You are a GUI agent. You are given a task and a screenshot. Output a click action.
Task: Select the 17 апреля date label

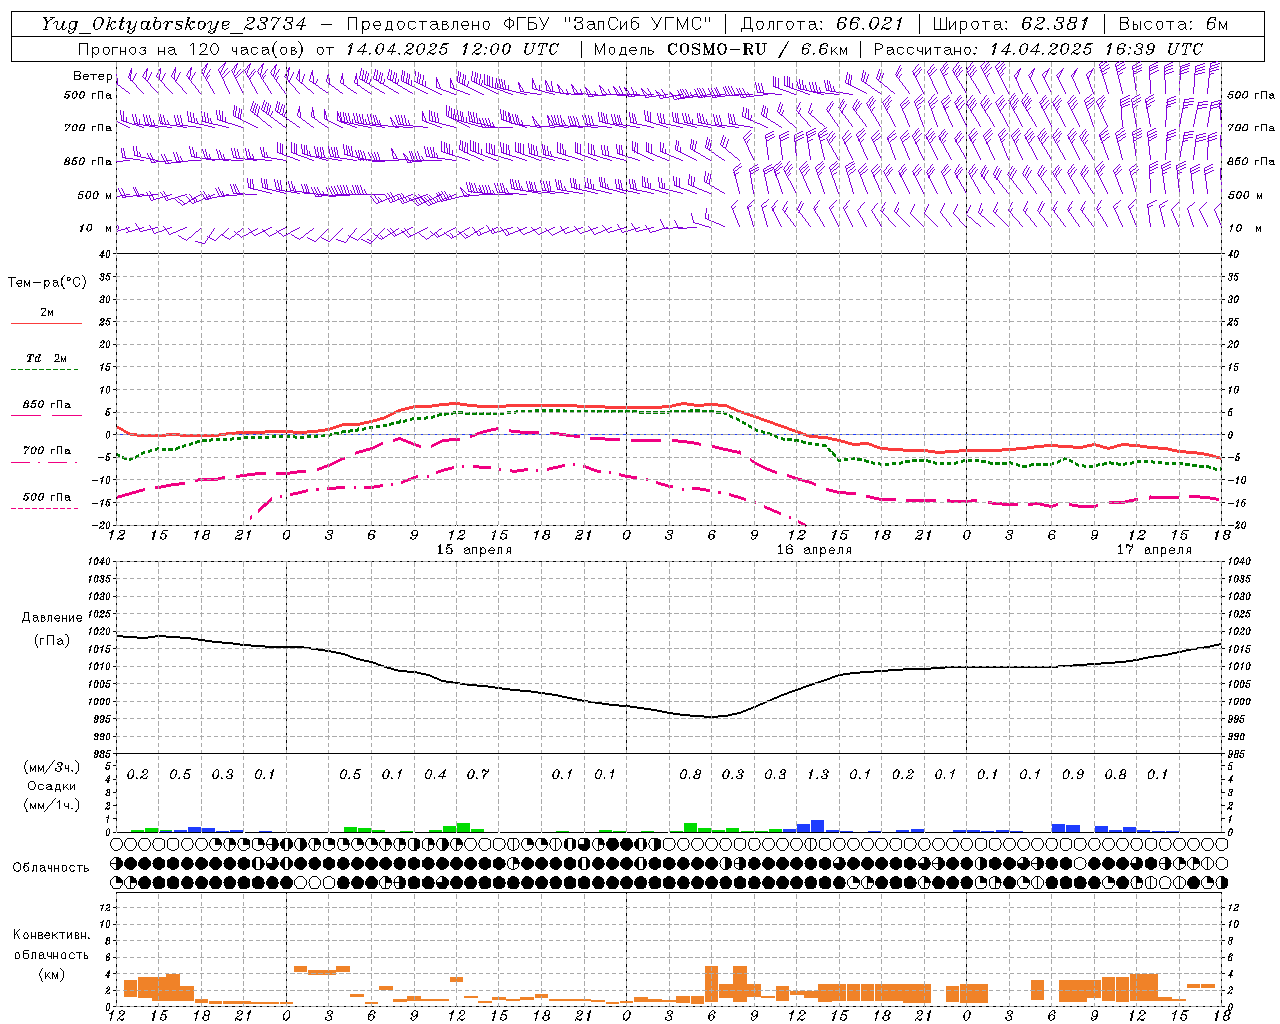tap(1154, 549)
